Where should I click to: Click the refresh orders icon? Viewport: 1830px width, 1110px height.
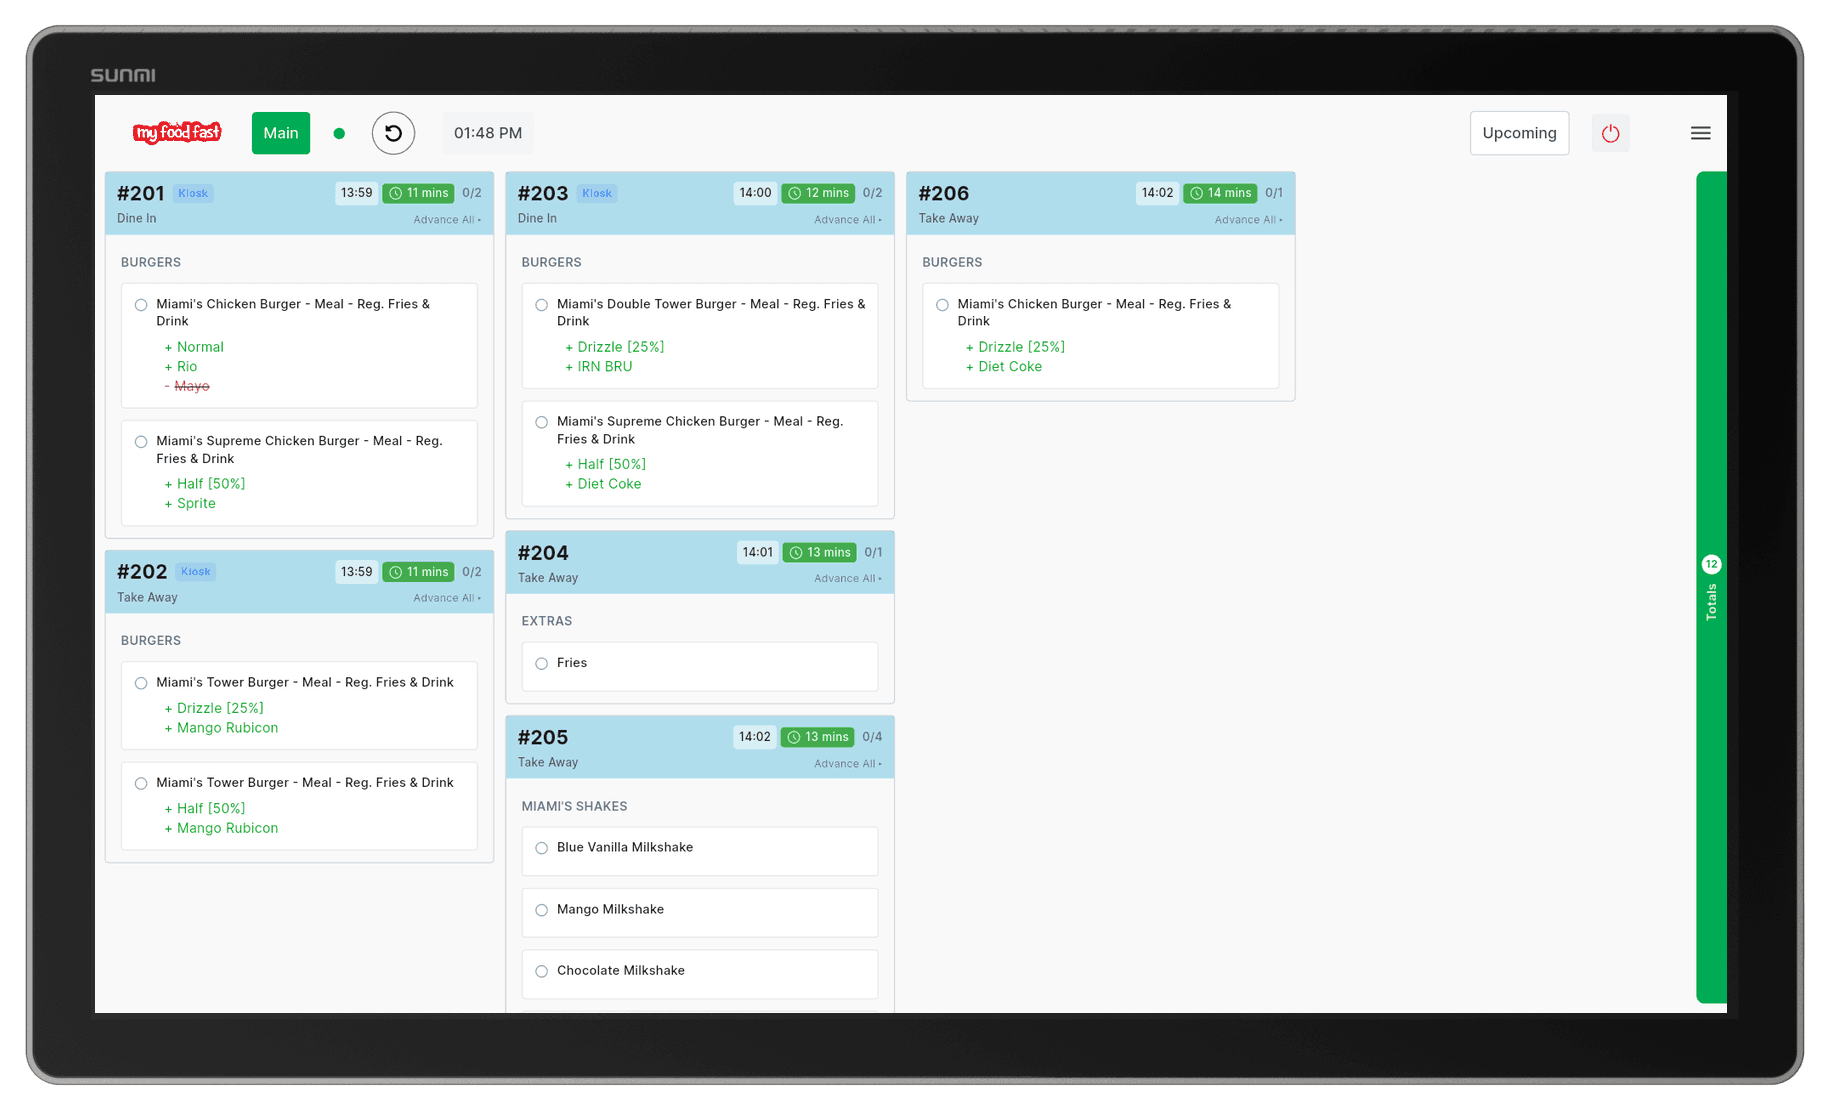[x=393, y=133]
